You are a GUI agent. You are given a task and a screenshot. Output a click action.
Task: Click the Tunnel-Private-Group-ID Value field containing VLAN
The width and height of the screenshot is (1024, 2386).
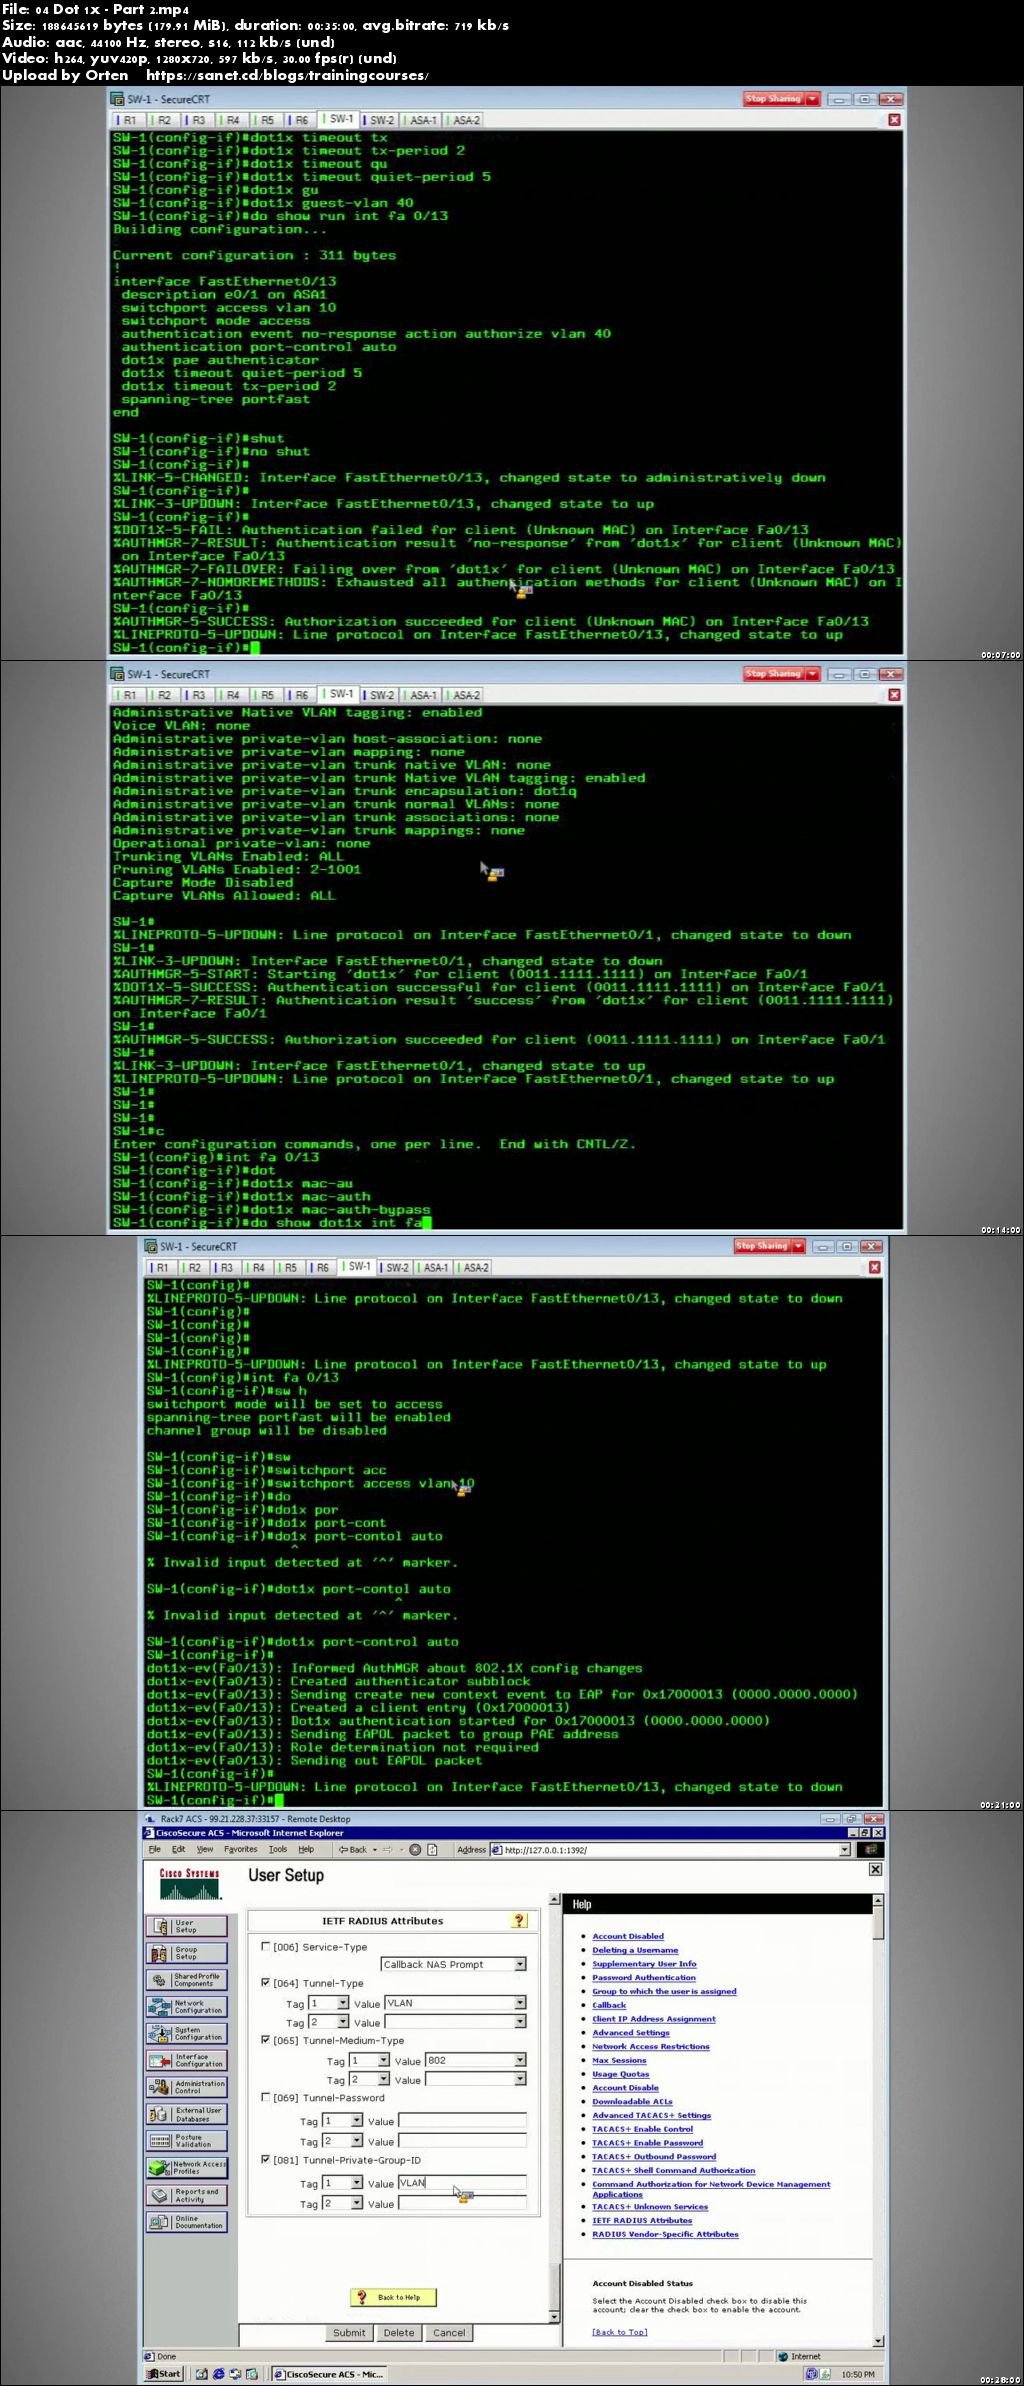pos(462,2183)
